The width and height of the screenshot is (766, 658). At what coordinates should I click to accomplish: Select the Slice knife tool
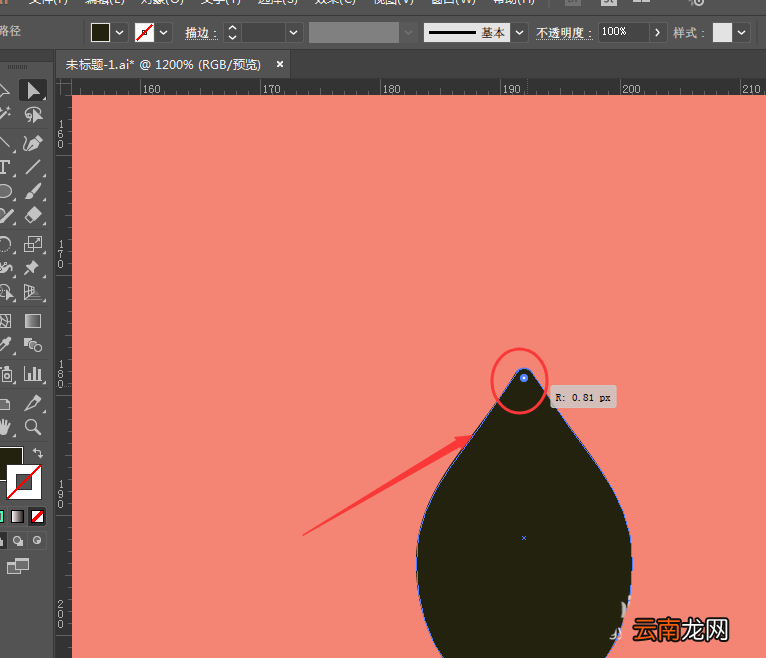click(x=33, y=403)
